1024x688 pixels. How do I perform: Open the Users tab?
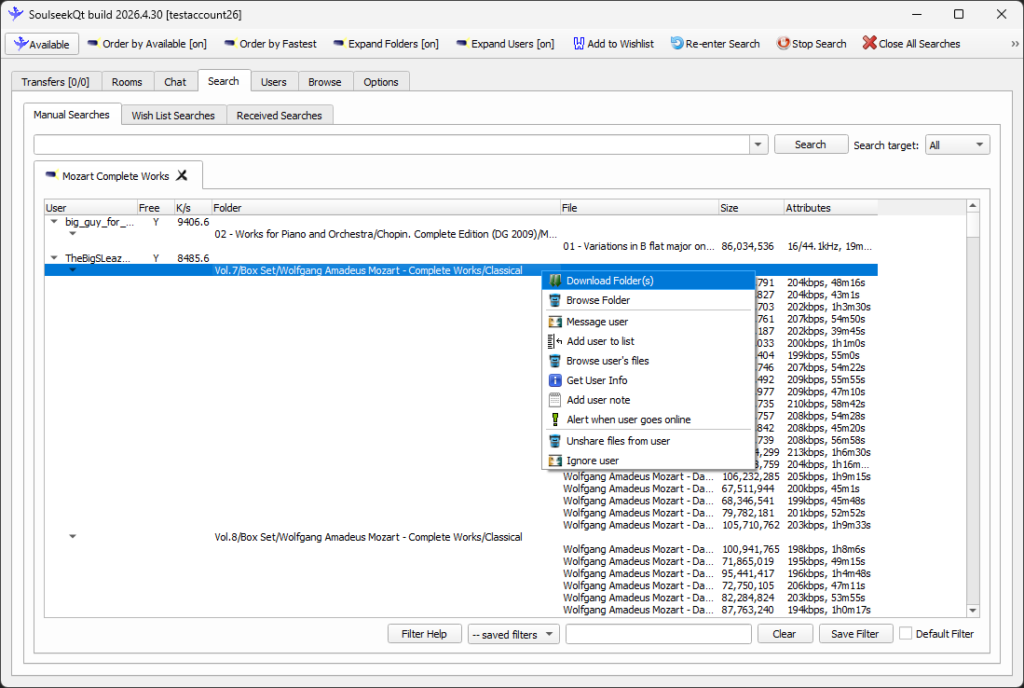274,82
